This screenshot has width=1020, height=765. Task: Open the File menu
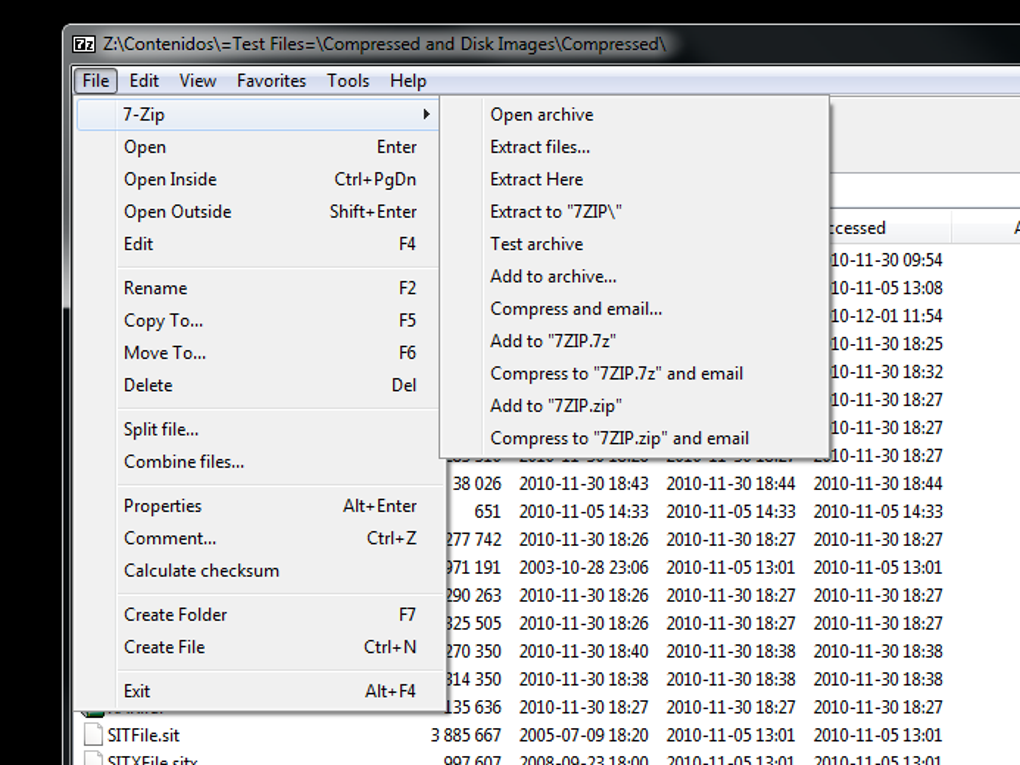click(x=96, y=81)
